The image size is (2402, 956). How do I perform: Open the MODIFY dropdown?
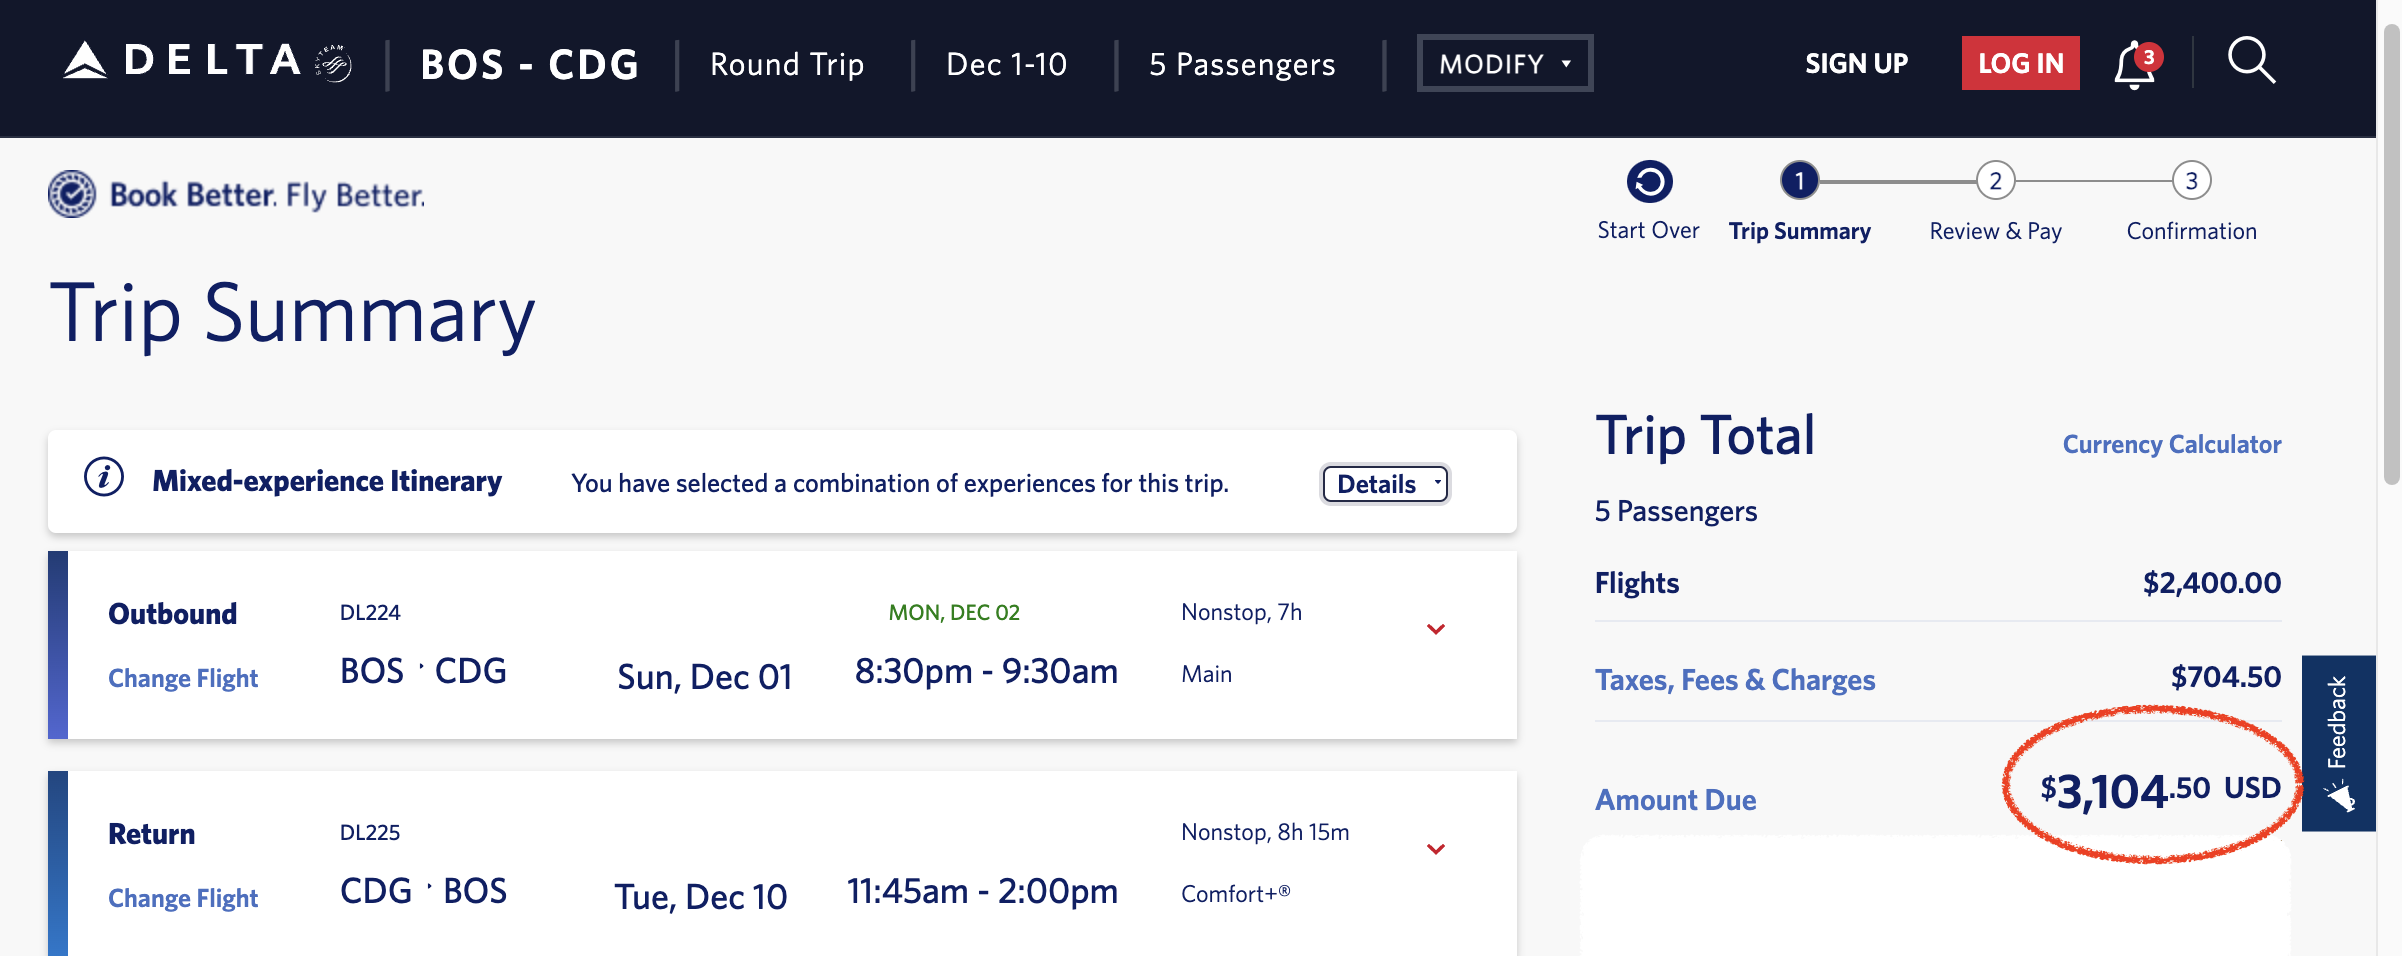click(x=1504, y=64)
